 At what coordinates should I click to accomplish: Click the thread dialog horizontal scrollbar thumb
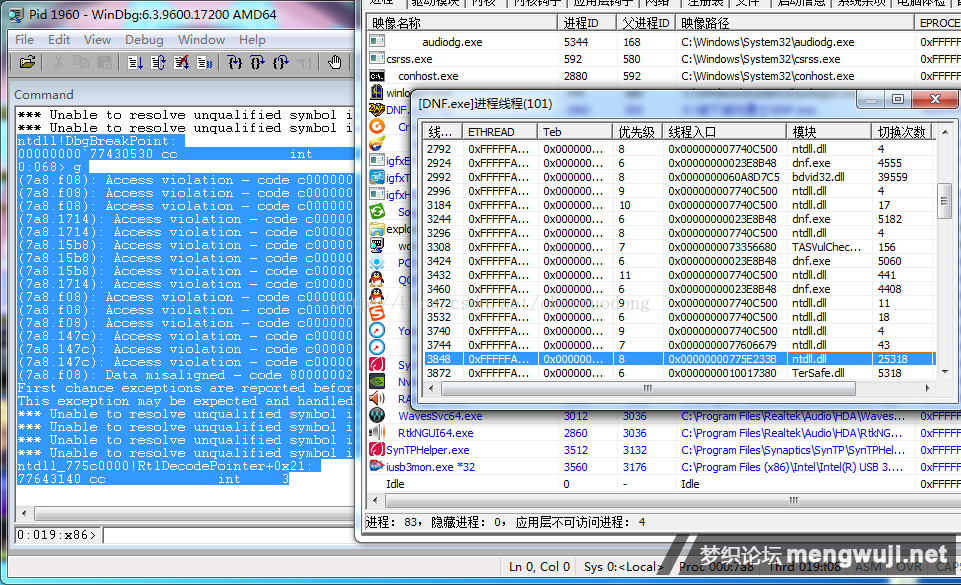[648, 388]
